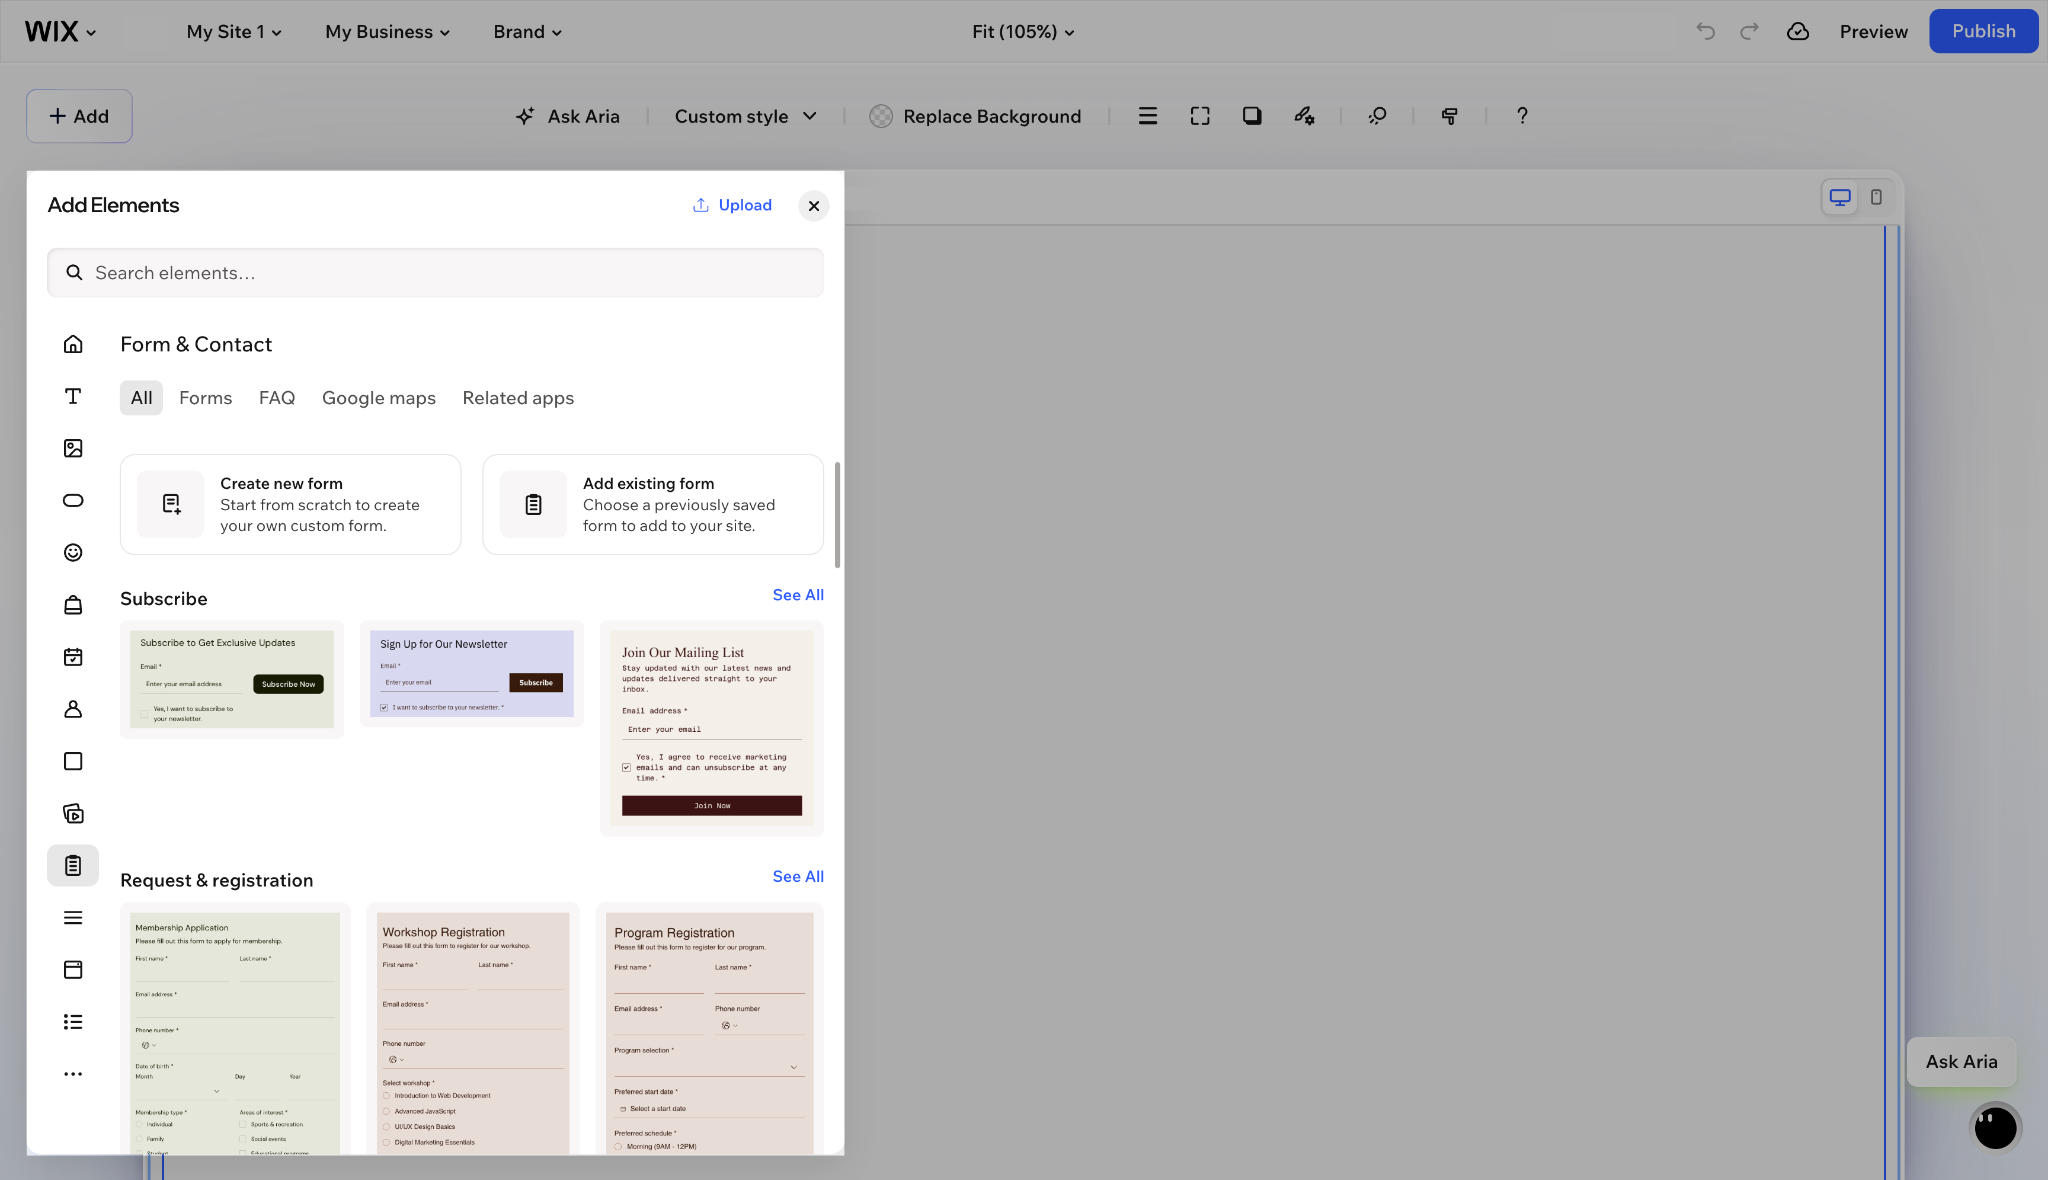Viewport: 2048px width, 1180px height.
Task: Open the My Business dropdown
Action: click(387, 31)
